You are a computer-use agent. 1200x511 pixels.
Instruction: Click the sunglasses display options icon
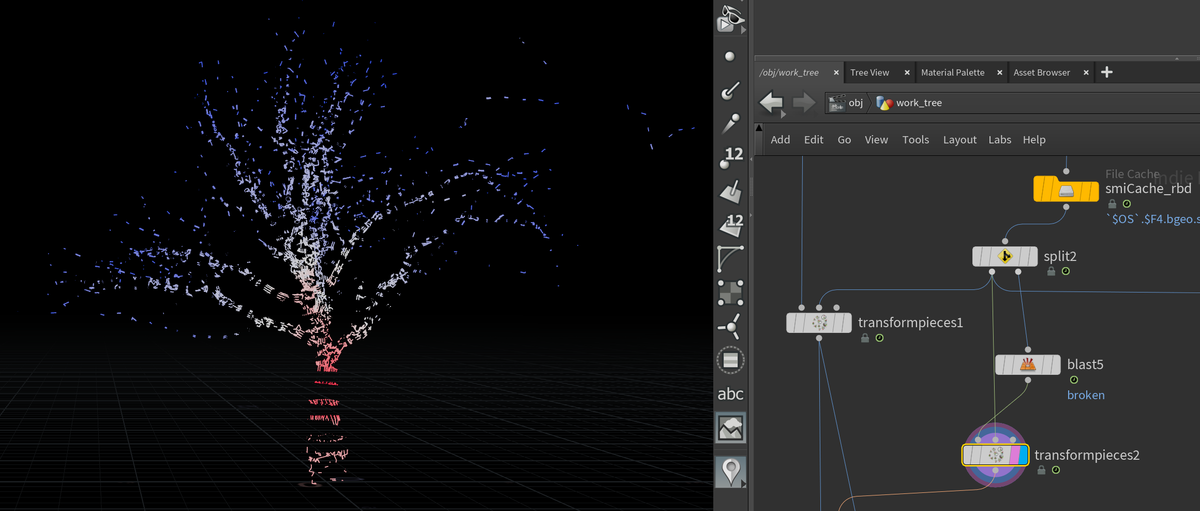pyautogui.click(x=731, y=17)
